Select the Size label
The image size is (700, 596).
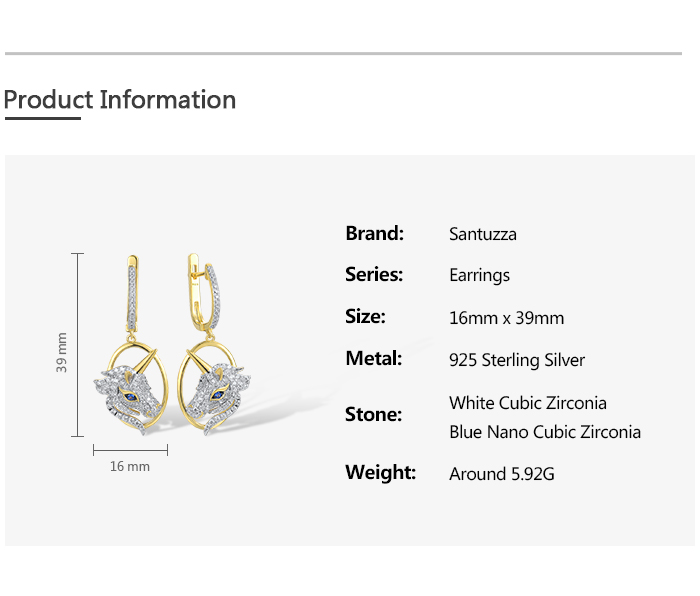coord(365,316)
